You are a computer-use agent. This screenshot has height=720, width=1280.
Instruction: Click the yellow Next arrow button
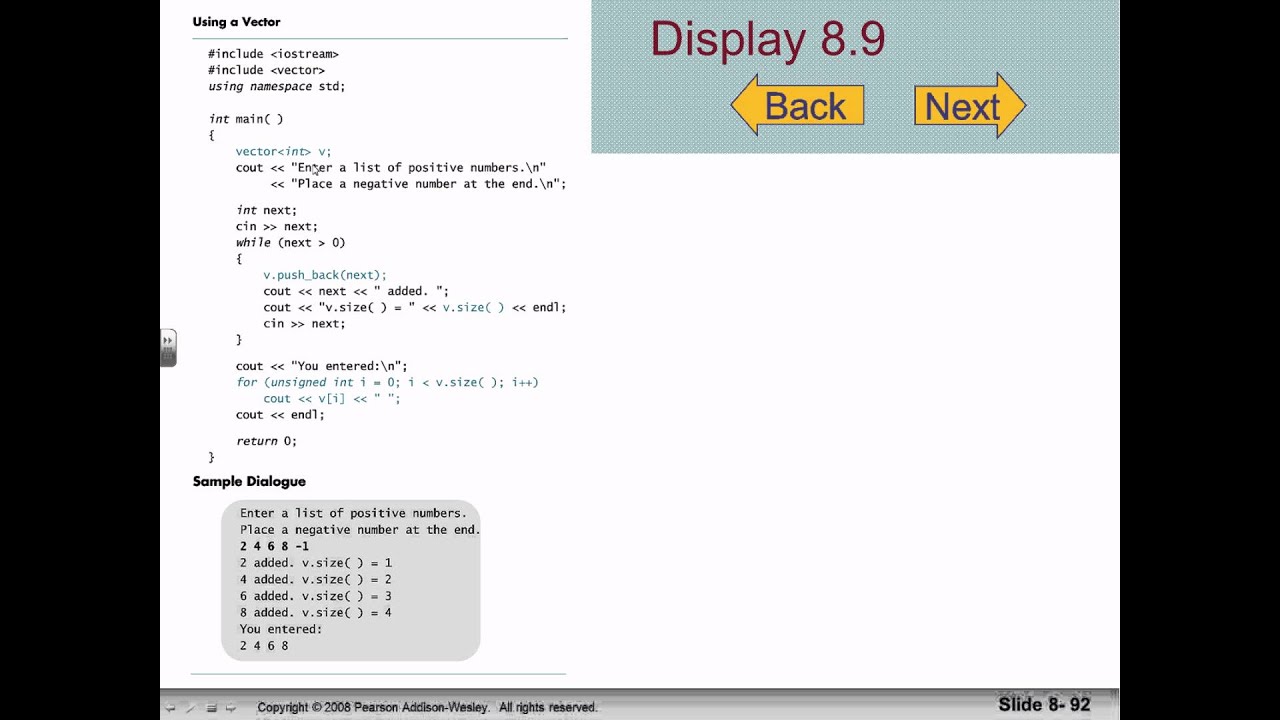pyautogui.click(x=970, y=105)
